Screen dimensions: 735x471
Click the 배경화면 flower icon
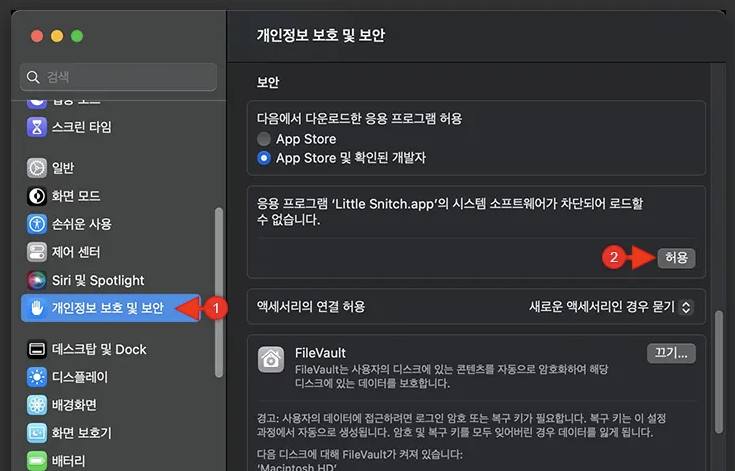pyautogui.click(x=37, y=405)
